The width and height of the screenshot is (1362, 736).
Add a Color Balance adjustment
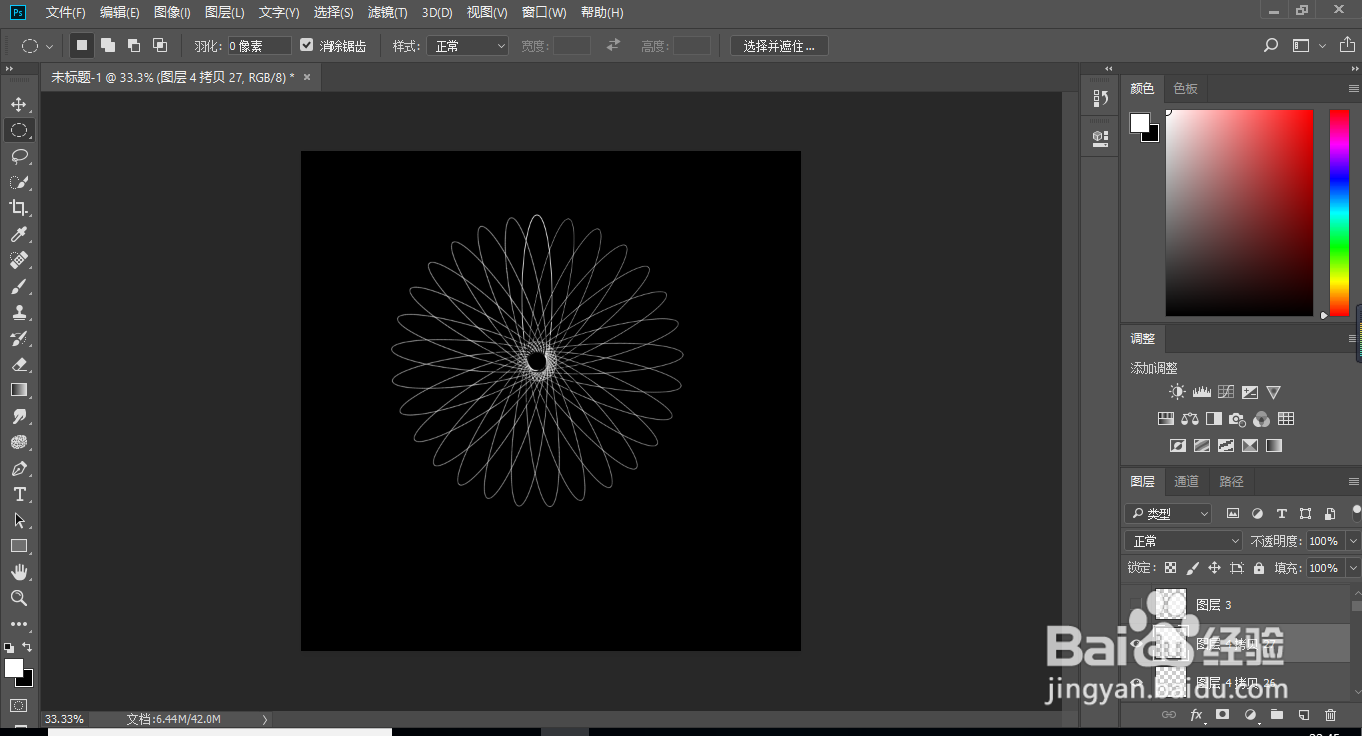coord(1190,419)
